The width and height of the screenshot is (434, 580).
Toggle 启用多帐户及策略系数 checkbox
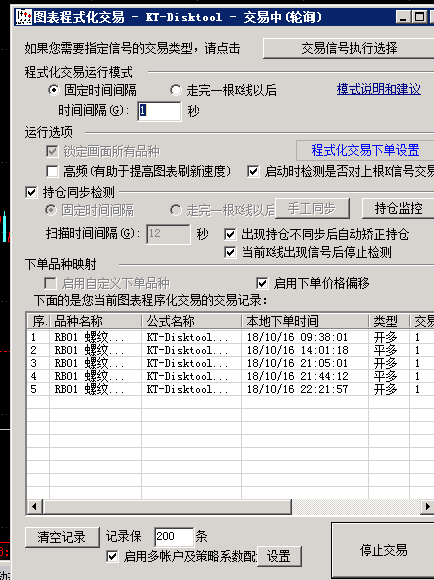(112, 556)
